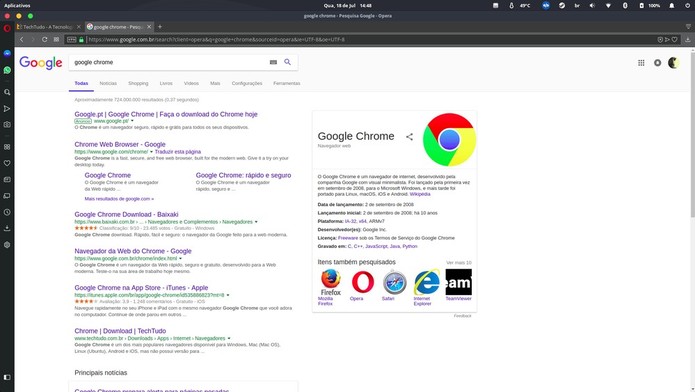Open a new tab with plus button
Viewport: 695px width, 392px height.
coord(160,27)
